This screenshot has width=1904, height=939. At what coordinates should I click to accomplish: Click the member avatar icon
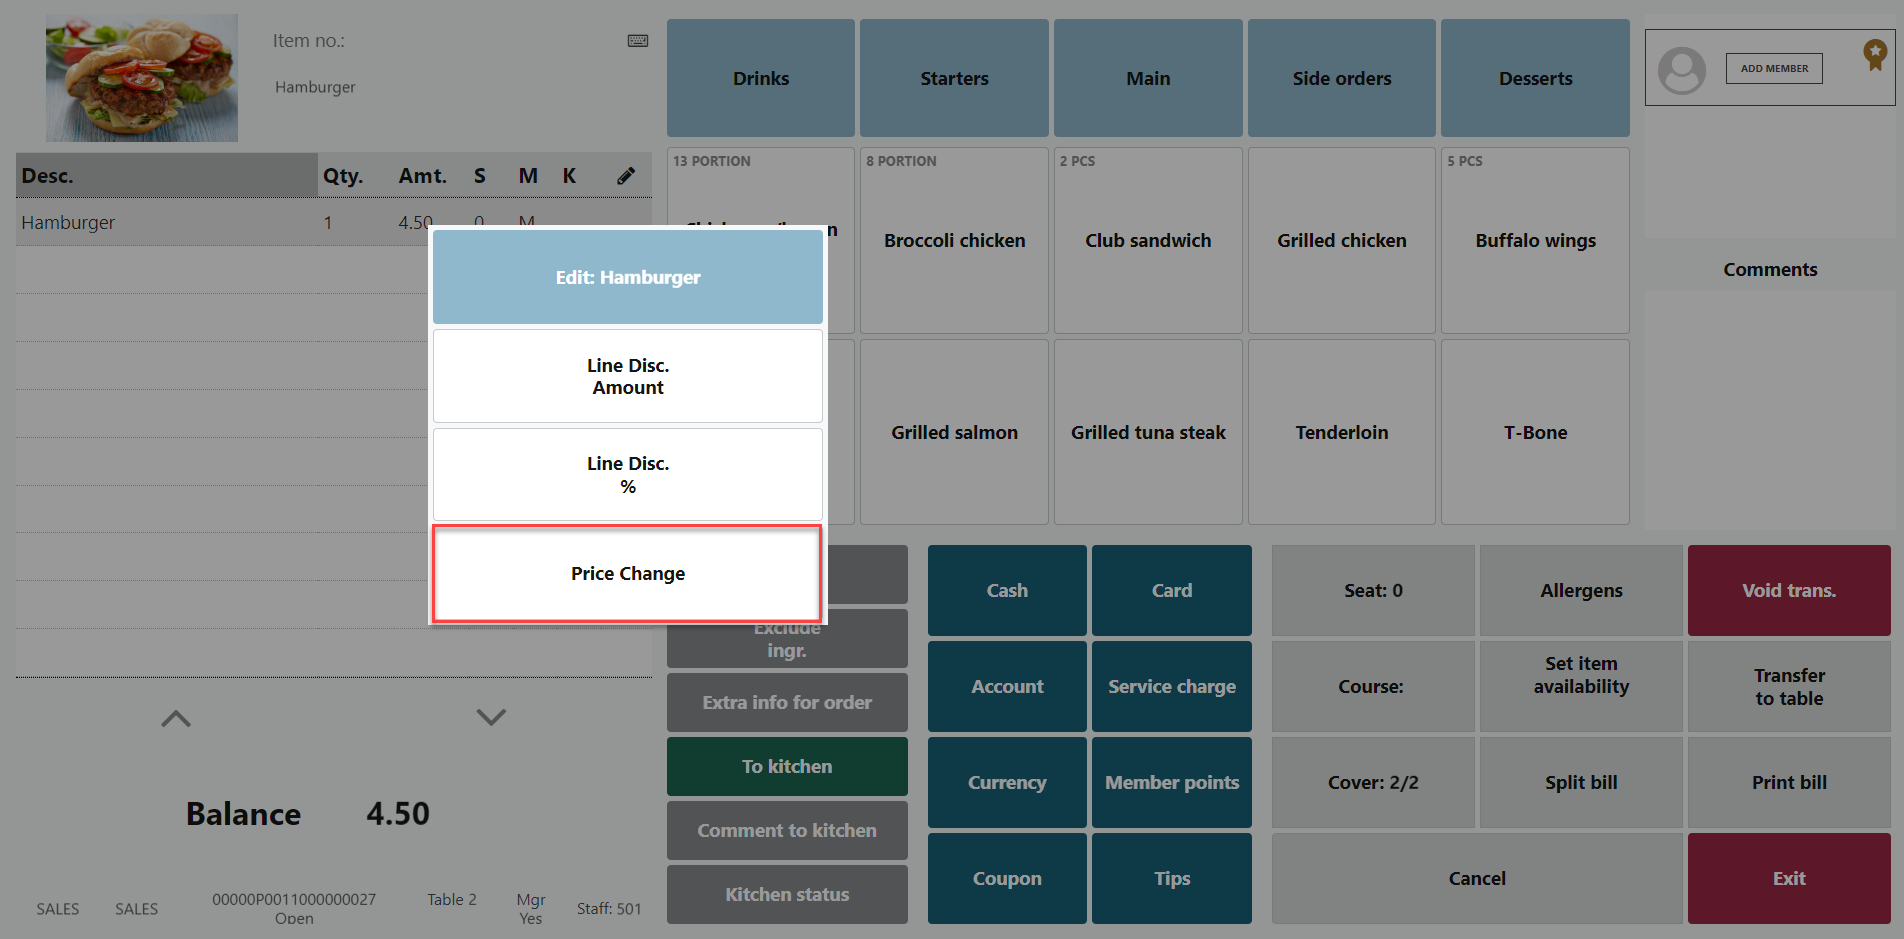click(x=1681, y=70)
